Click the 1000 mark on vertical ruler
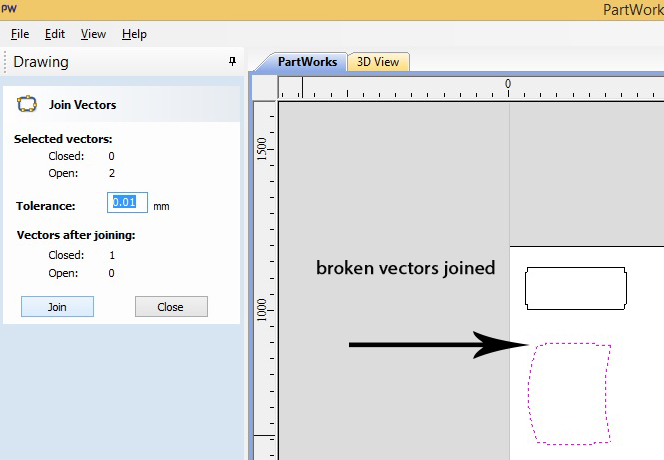664x460 pixels. [262, 310]
